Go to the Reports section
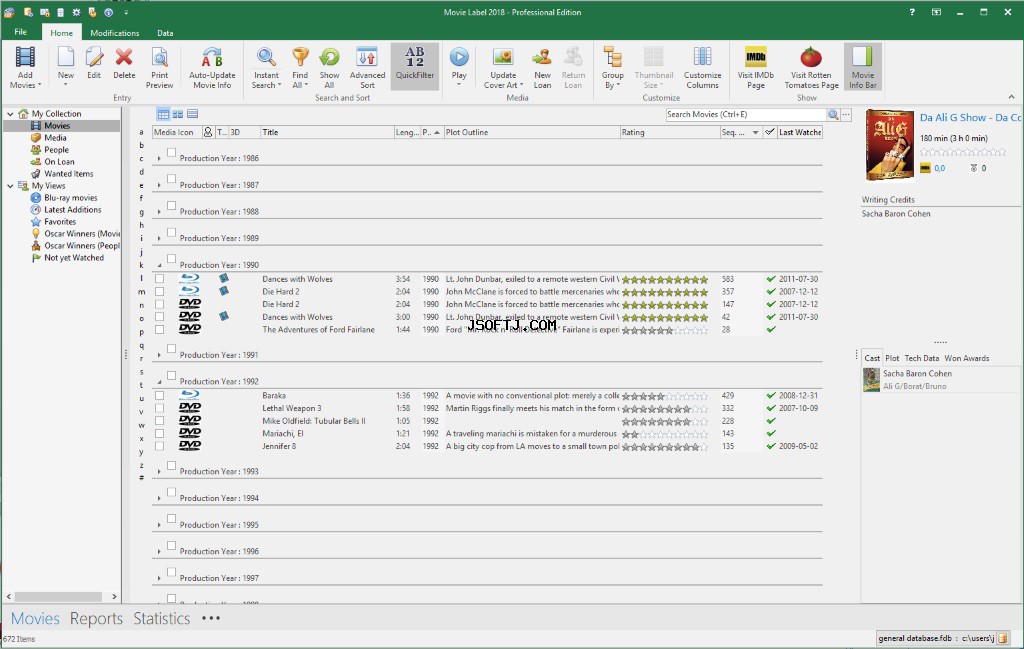 tap(96, 618)
